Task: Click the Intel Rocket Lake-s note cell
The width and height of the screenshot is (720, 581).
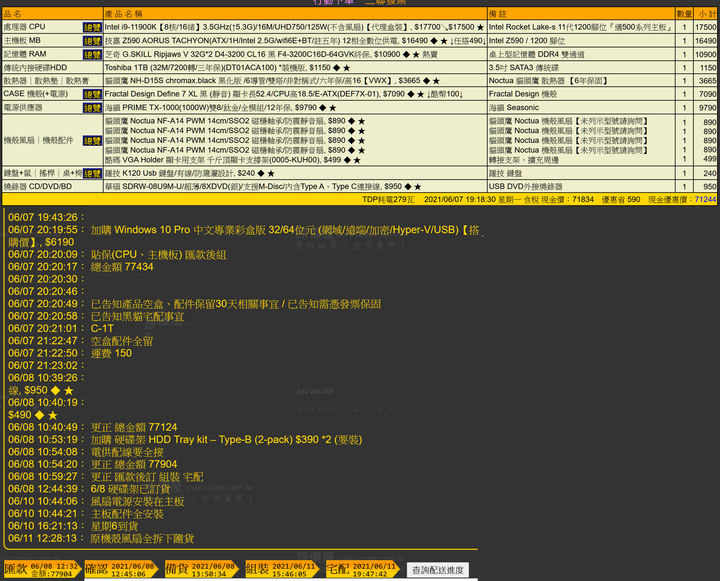Action: click(x=580, y=27)
